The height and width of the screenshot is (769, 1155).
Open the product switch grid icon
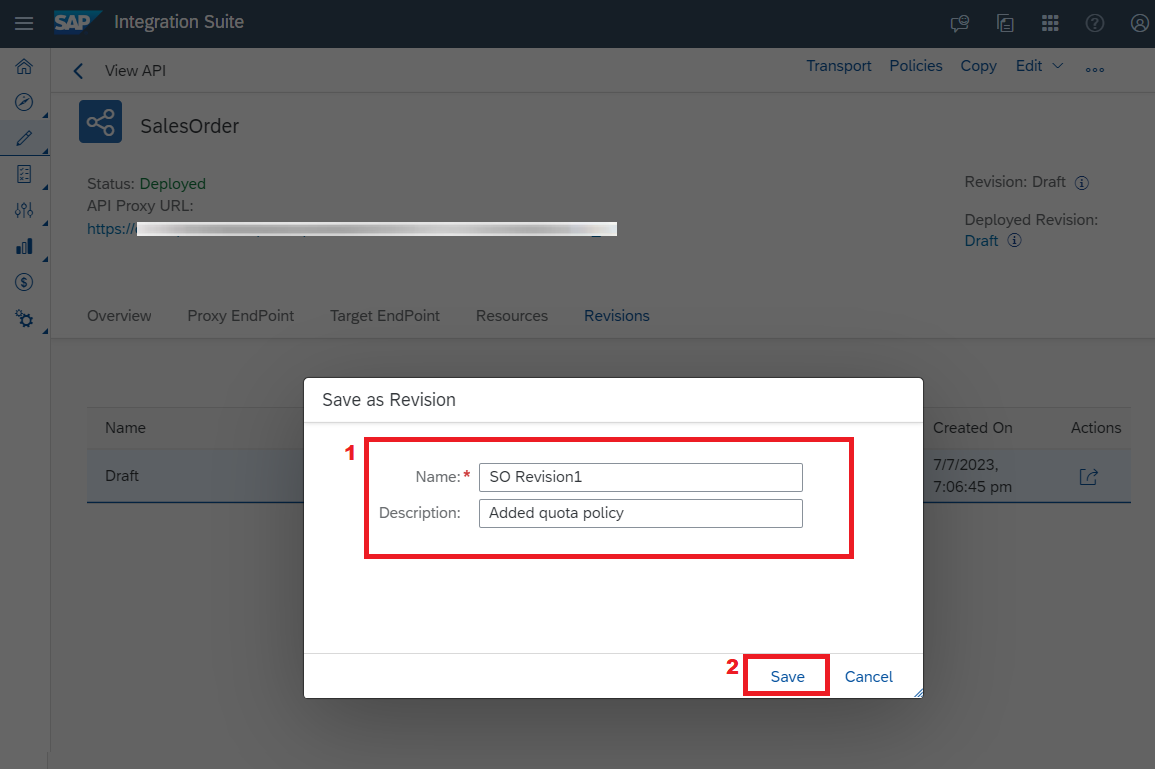[x=1050, y=24]
